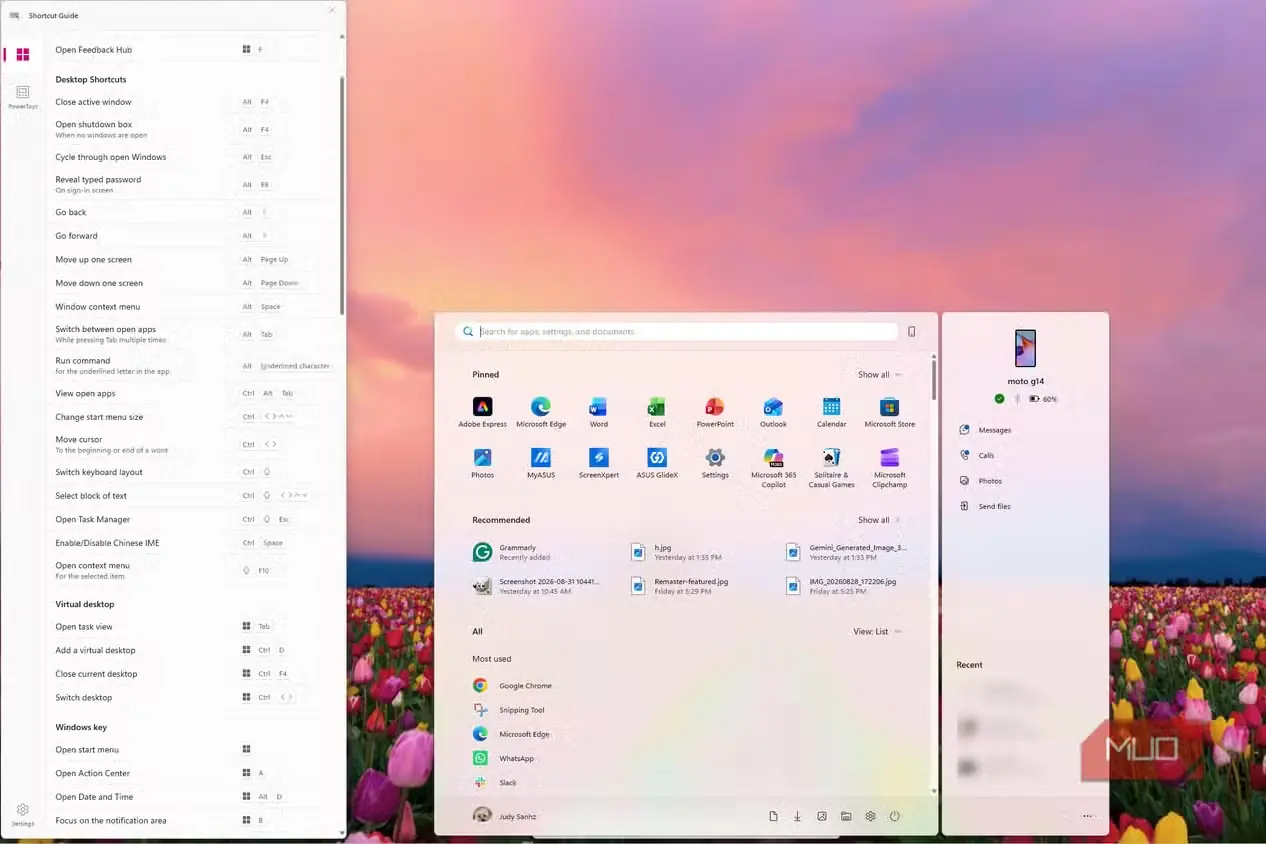This screenshot has height=844, width=1266.
Task: Open the View: List dropdown
Action: click(877, 631)
